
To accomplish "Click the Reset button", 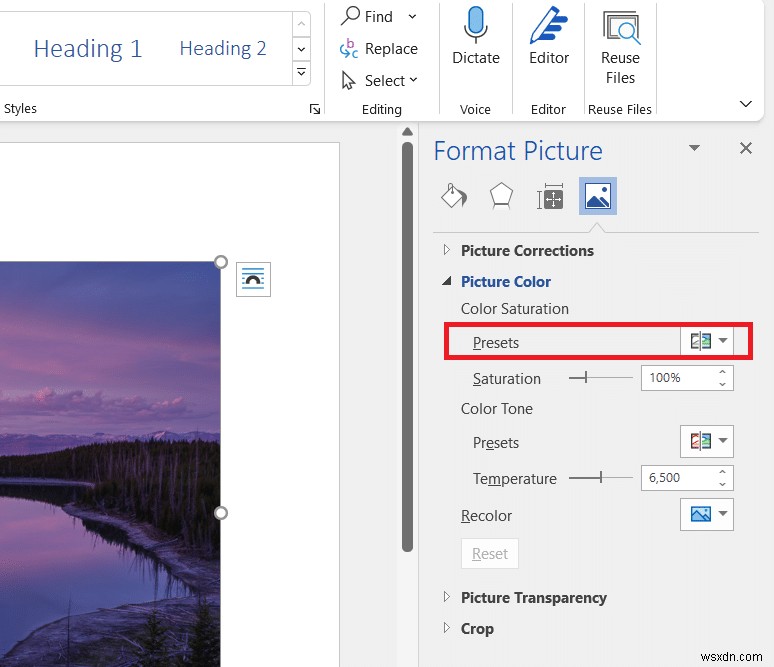I will pyautogui.click(x=490, y=553).
